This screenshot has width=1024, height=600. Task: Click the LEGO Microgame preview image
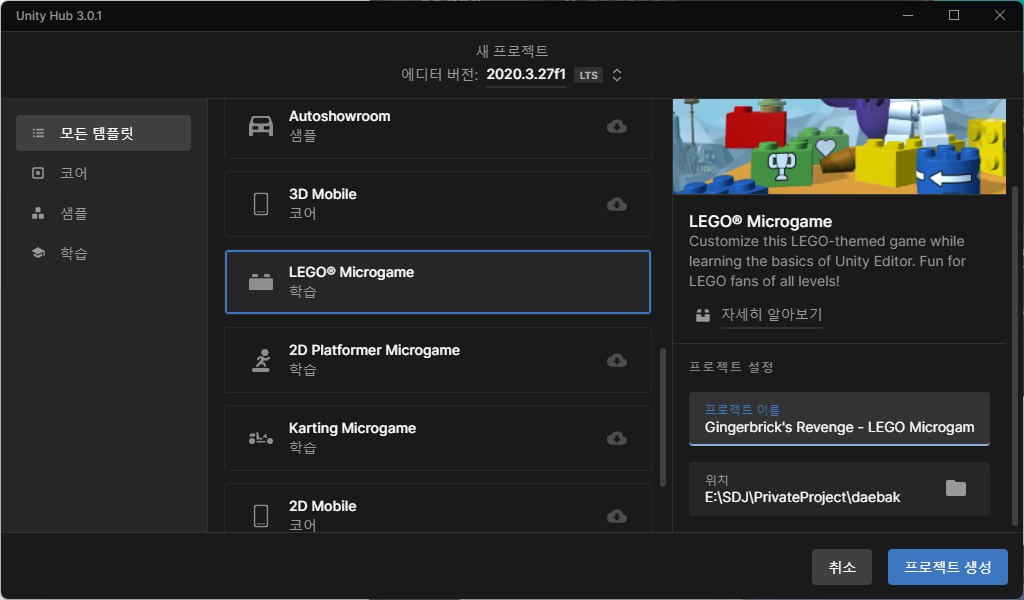[x=839, y=146]
